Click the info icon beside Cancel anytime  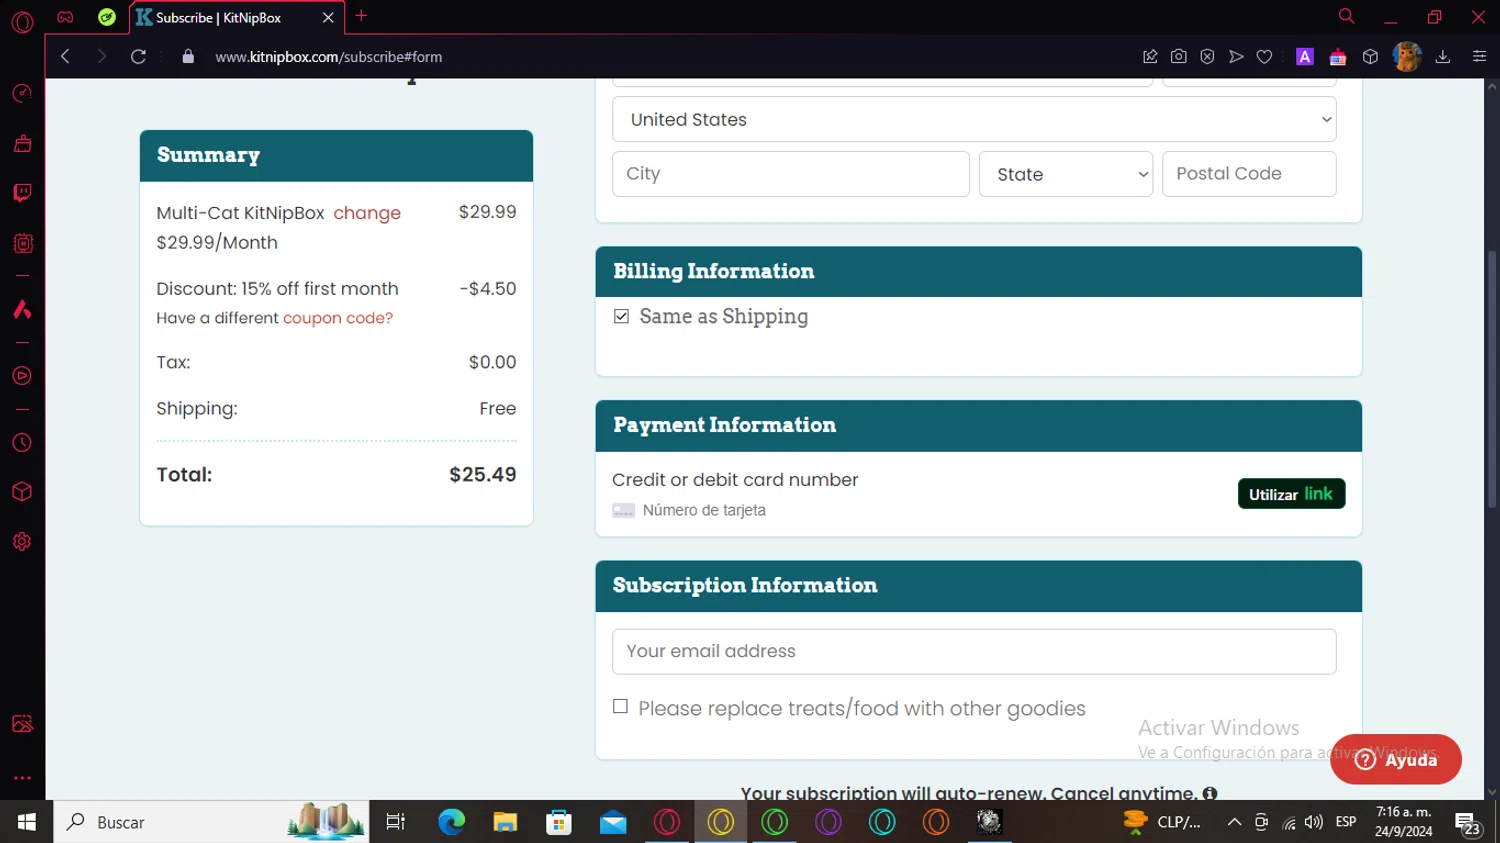point(1210,793)
